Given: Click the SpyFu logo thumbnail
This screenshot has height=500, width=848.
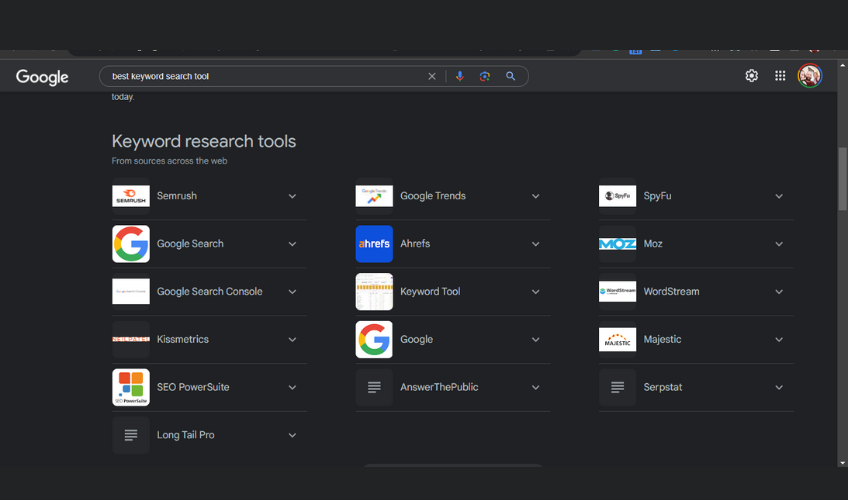Looking at the screenshot, I should point(618,196).
